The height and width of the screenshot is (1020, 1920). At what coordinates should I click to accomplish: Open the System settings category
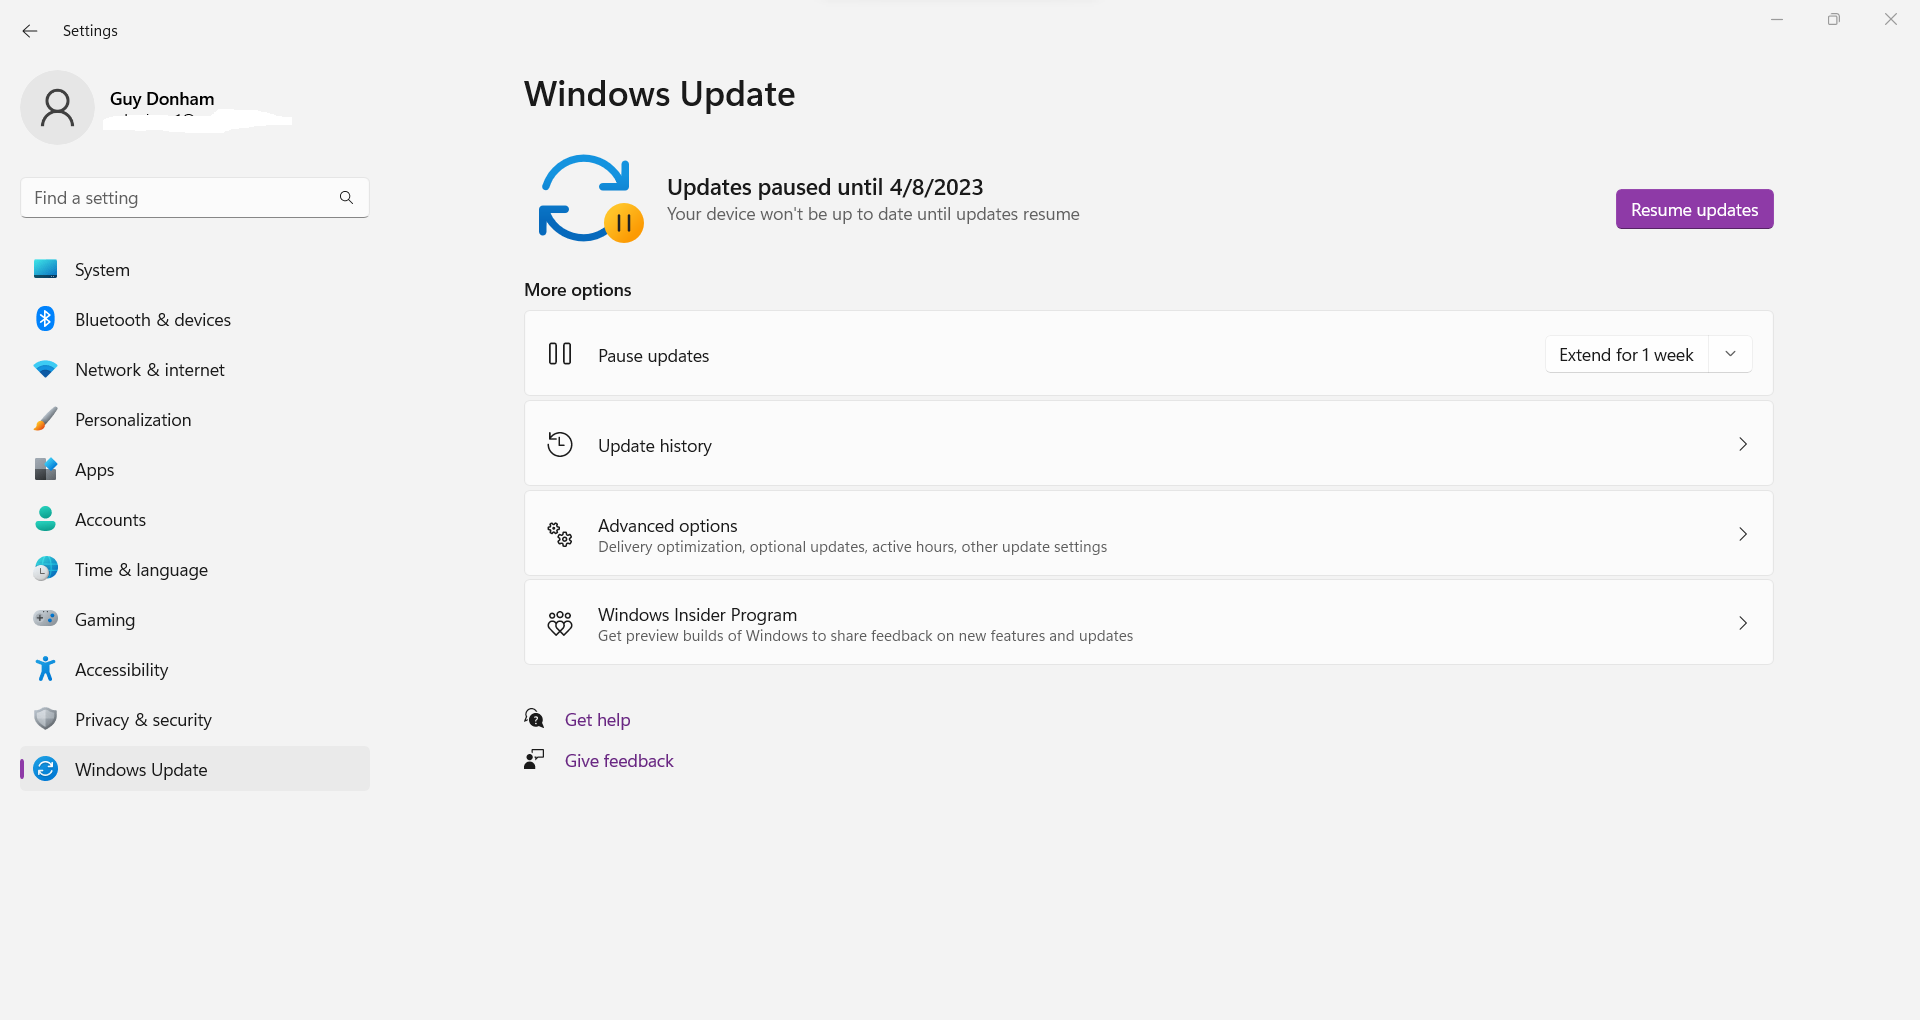coord(195,269)
